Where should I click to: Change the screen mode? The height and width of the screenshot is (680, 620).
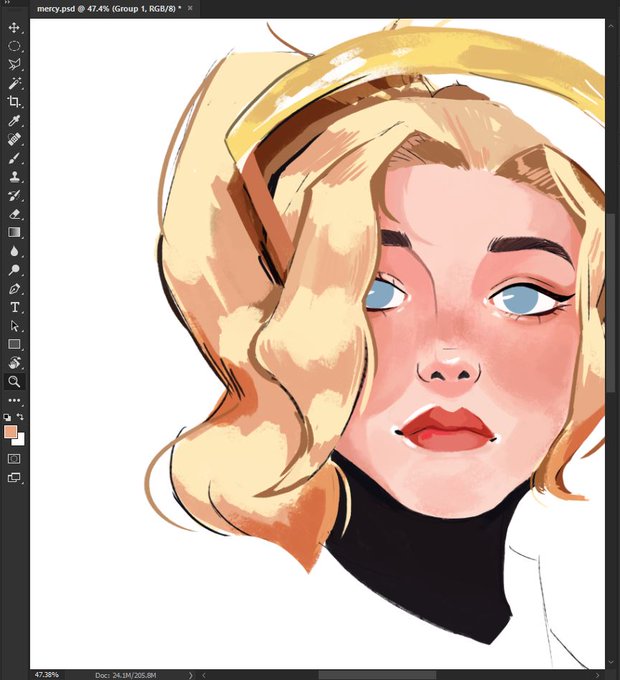[x=14, y=477]
